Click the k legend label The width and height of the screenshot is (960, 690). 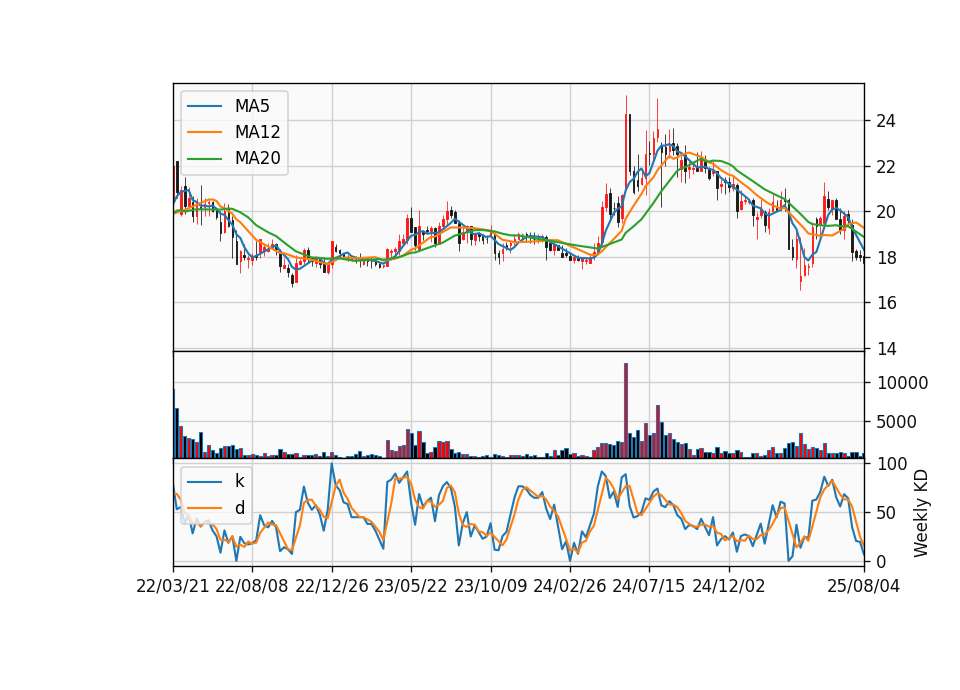[239, 481]
